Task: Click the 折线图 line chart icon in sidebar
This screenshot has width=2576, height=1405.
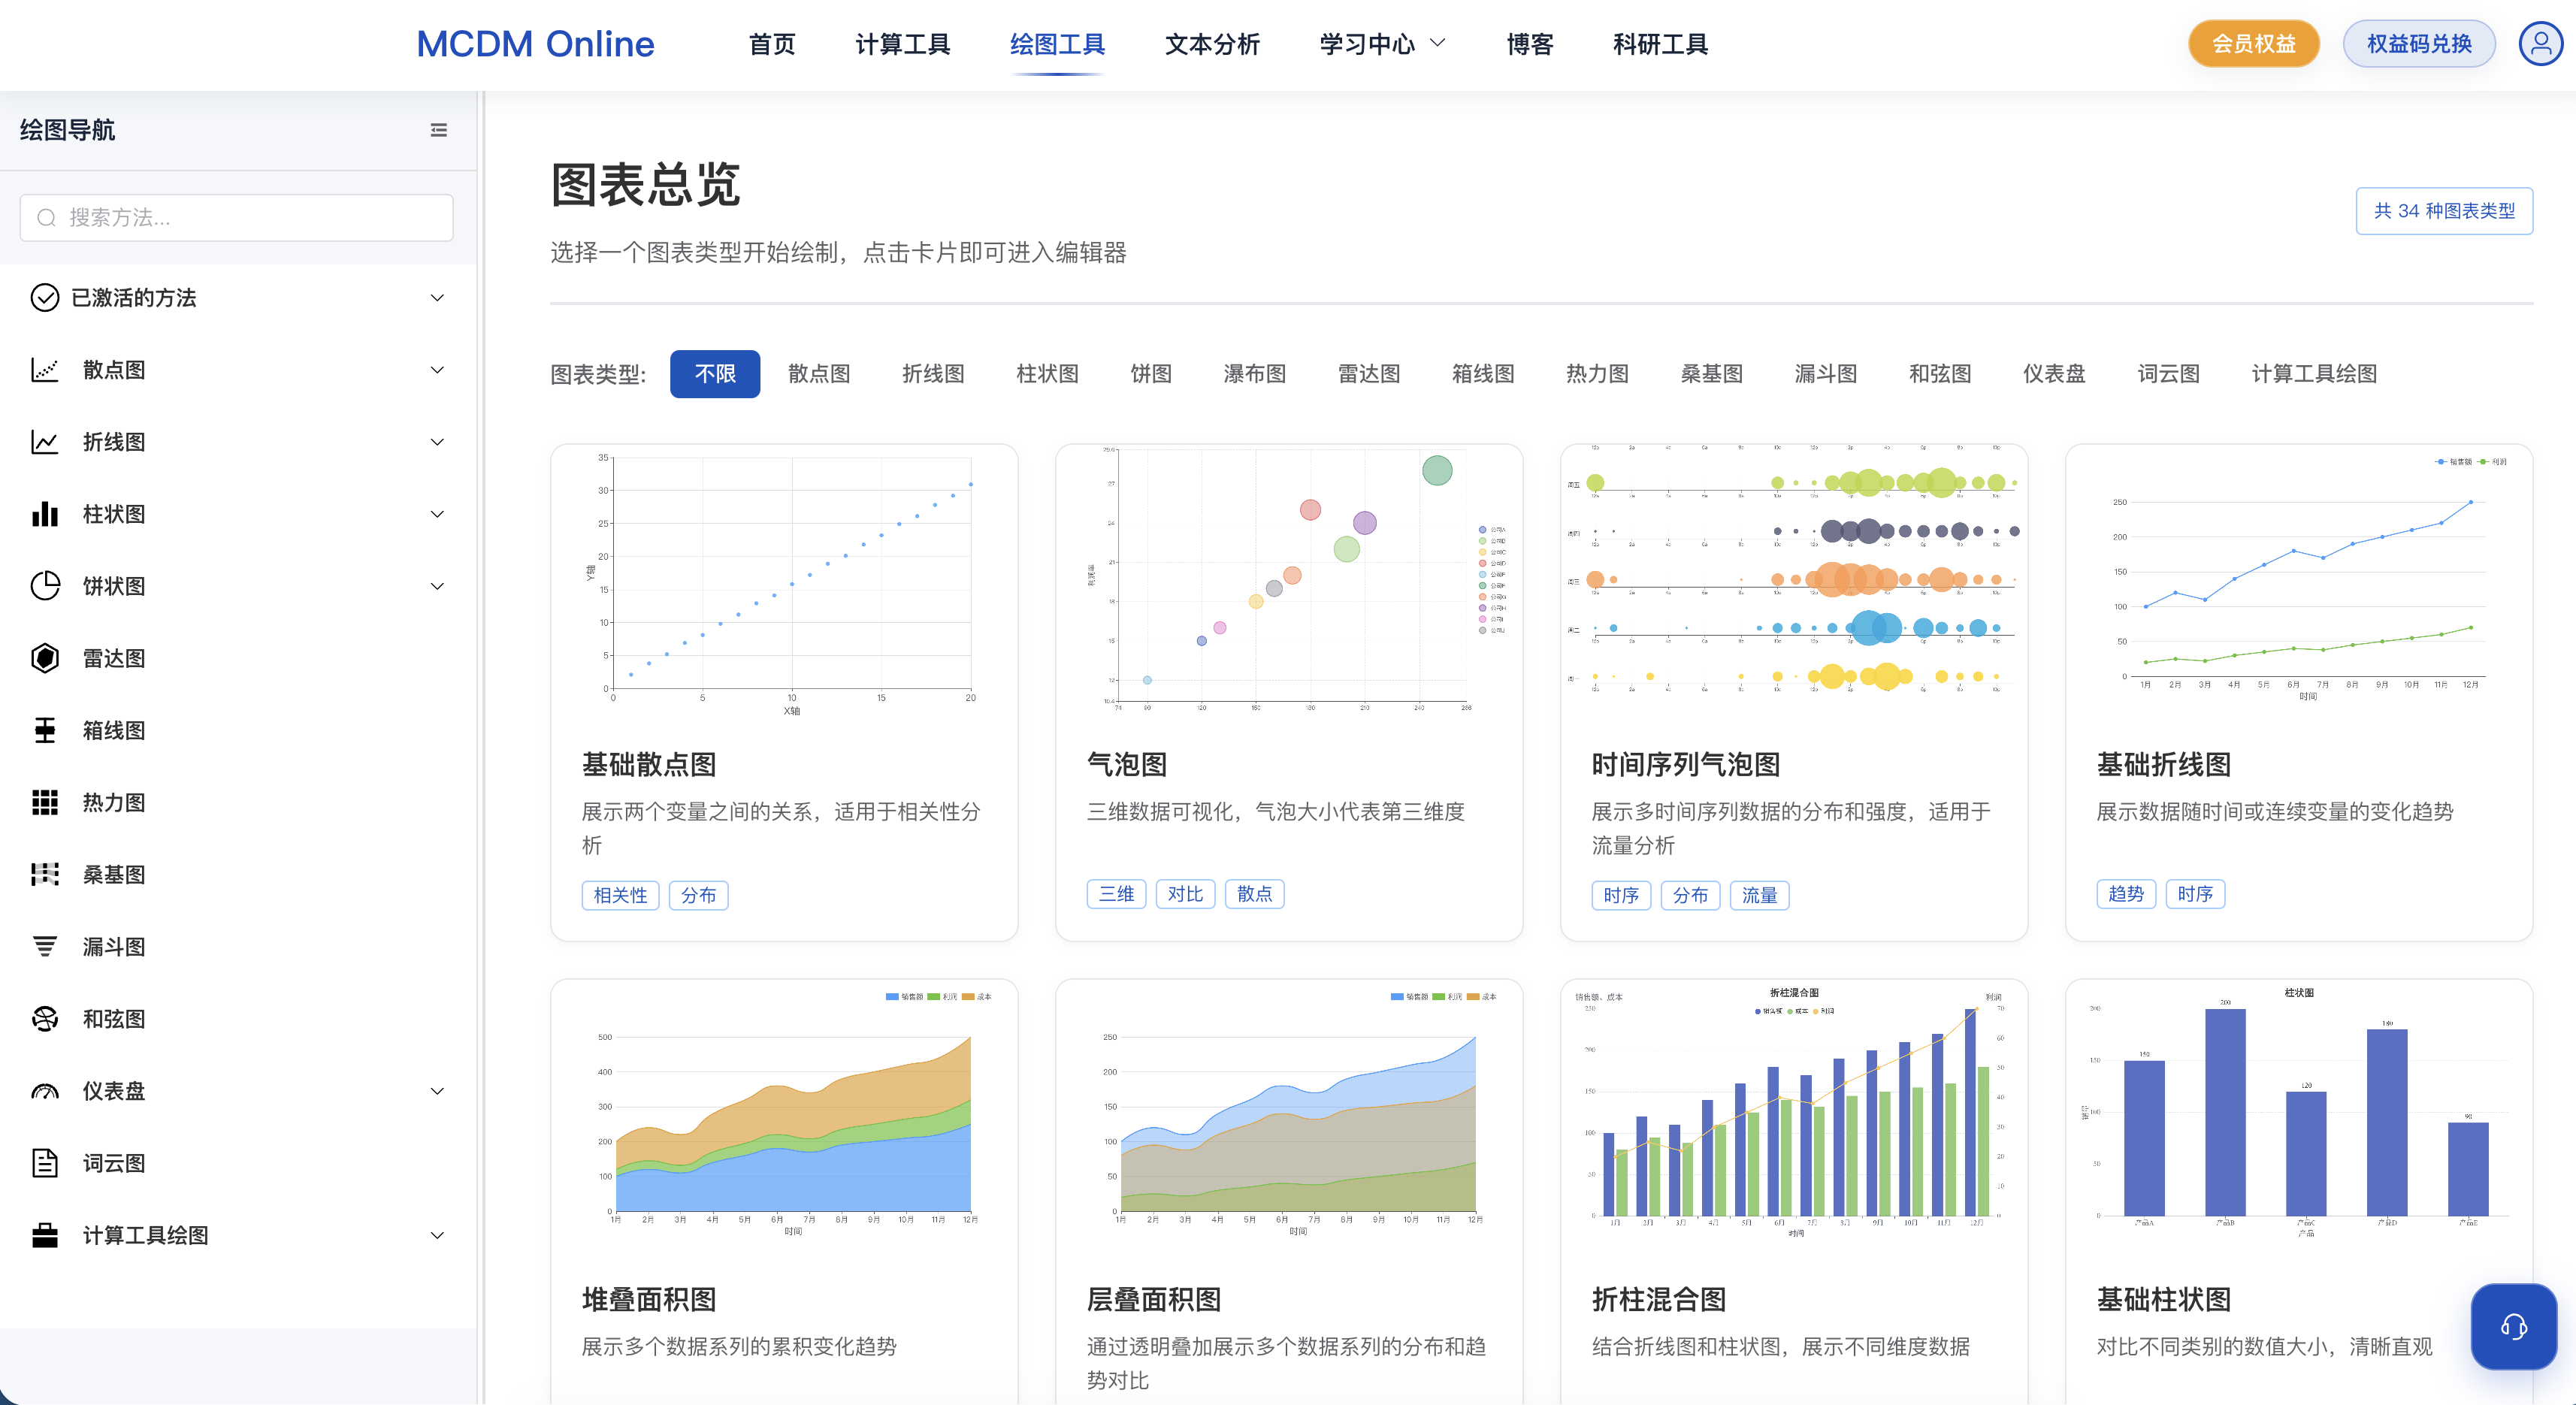Action: click(44, 442)
